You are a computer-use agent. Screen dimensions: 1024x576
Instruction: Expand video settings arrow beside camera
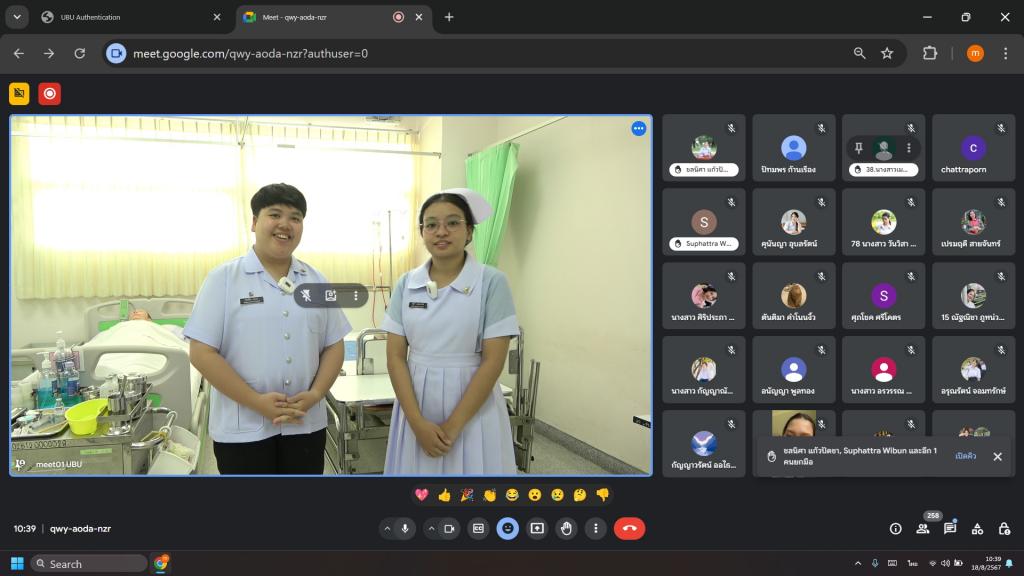coord(431,528)
